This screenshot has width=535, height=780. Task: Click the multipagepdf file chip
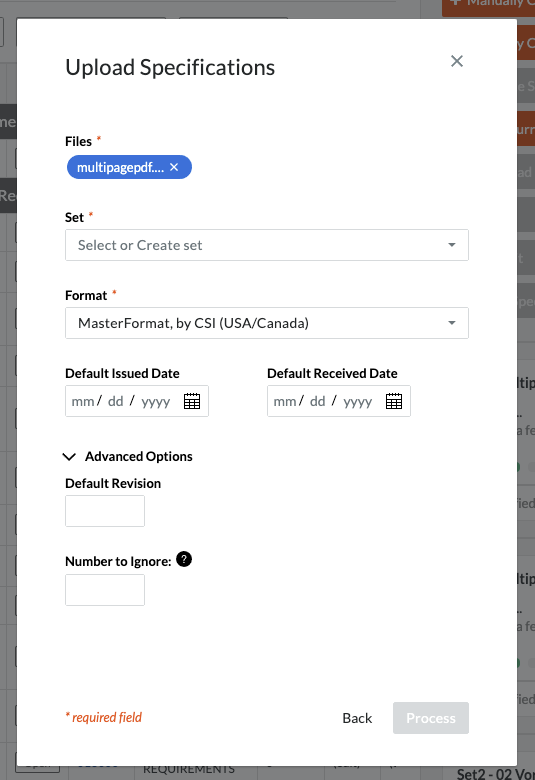pyautogui.click(x=120, y=167)
